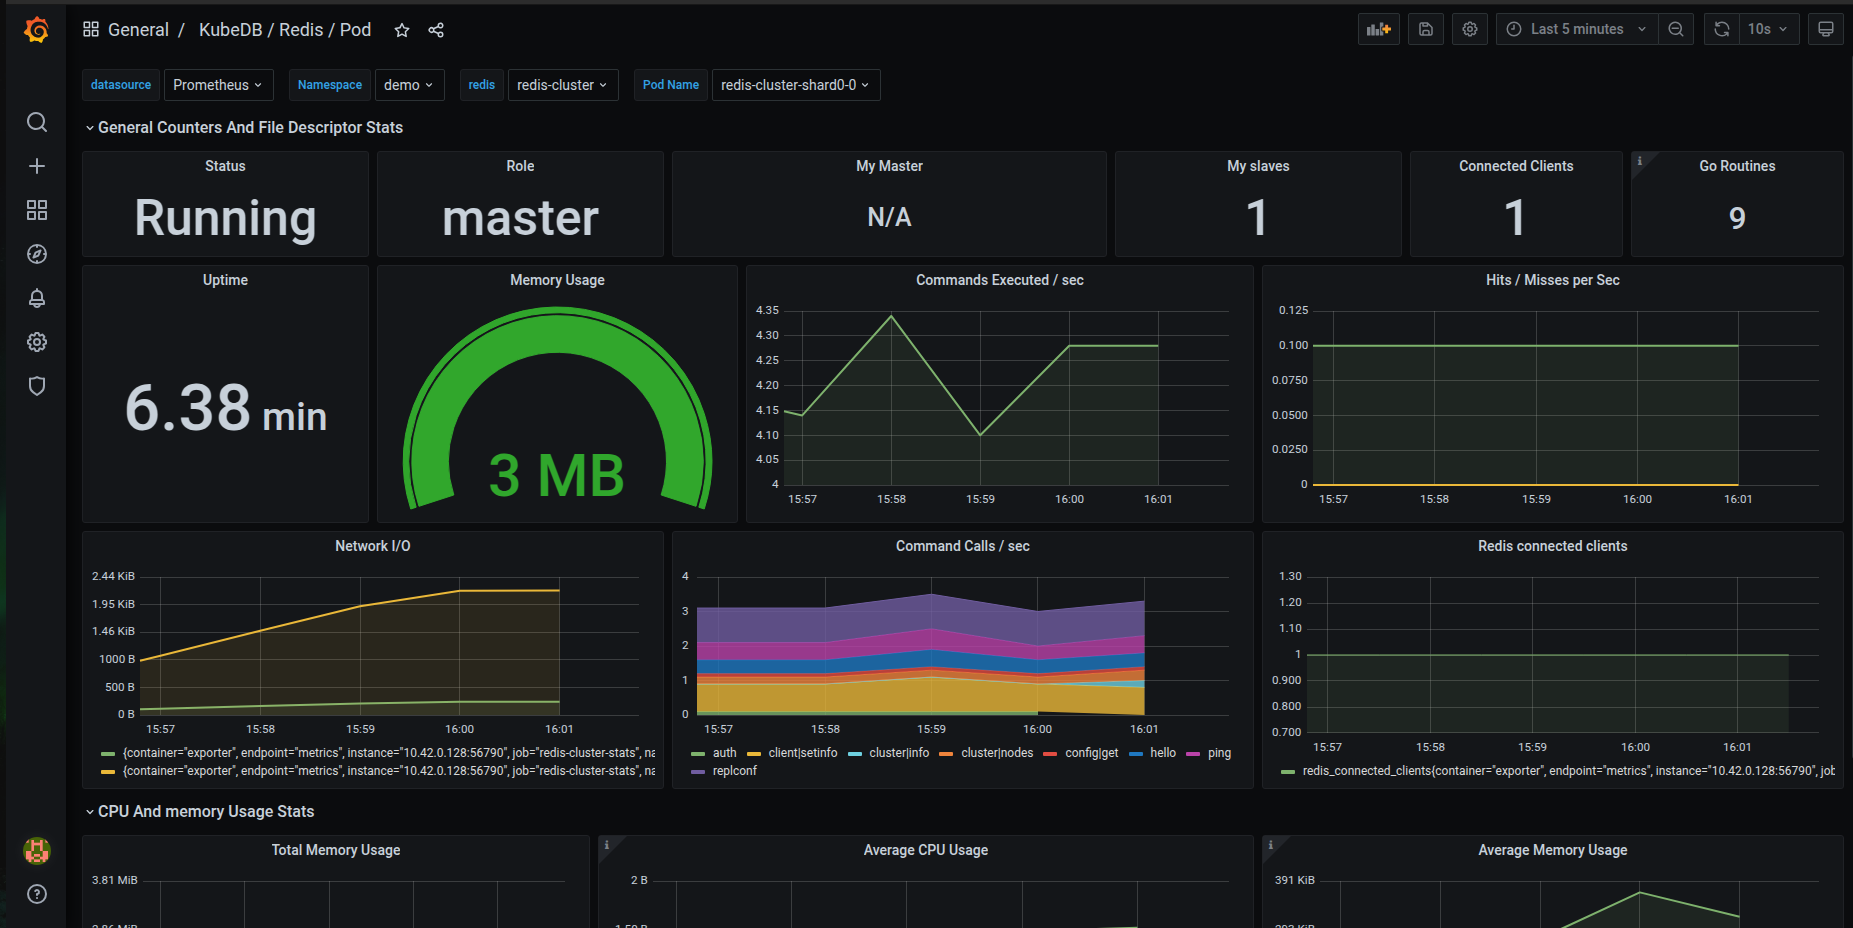Open the Network I/O panel title menu
The height and width of the screenshot is (928, 1853).
(372, 546)
